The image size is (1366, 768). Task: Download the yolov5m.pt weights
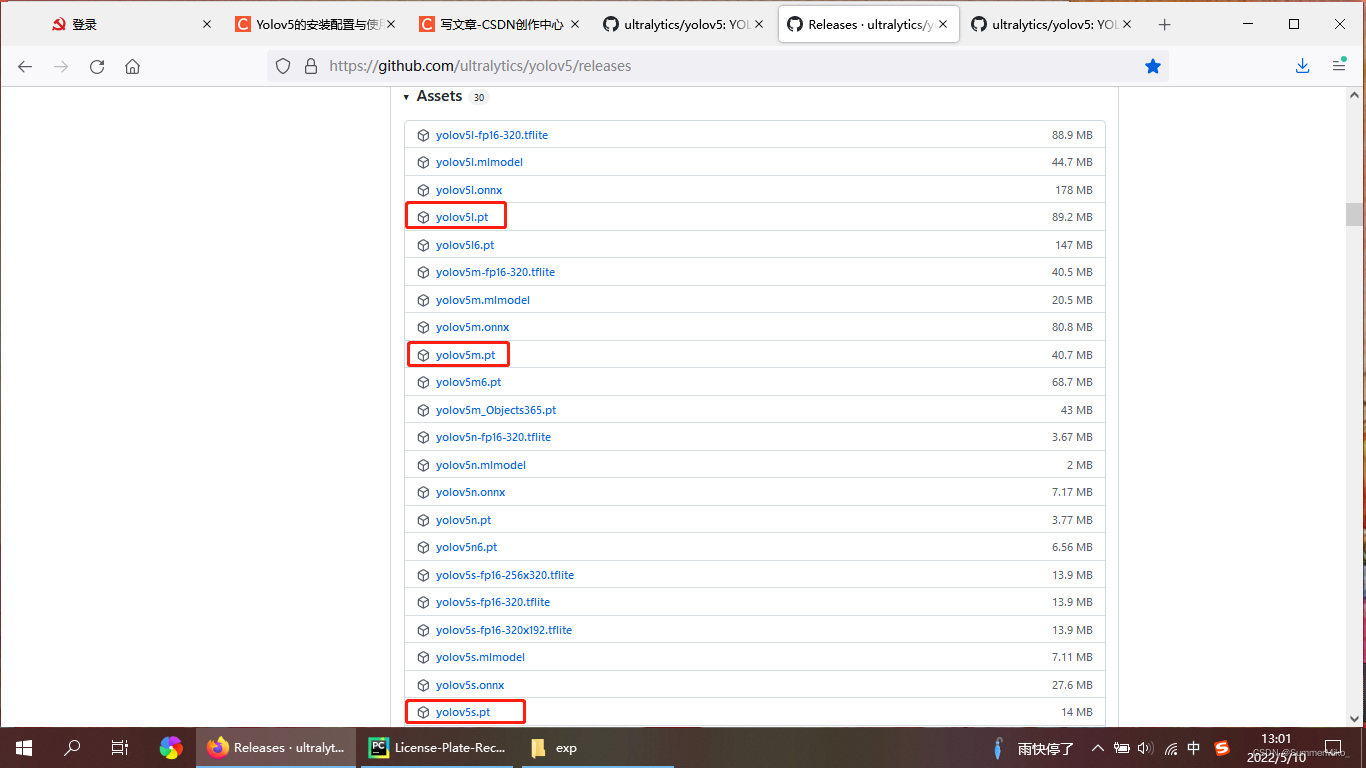pyautogui.click(x=466, y=355)
